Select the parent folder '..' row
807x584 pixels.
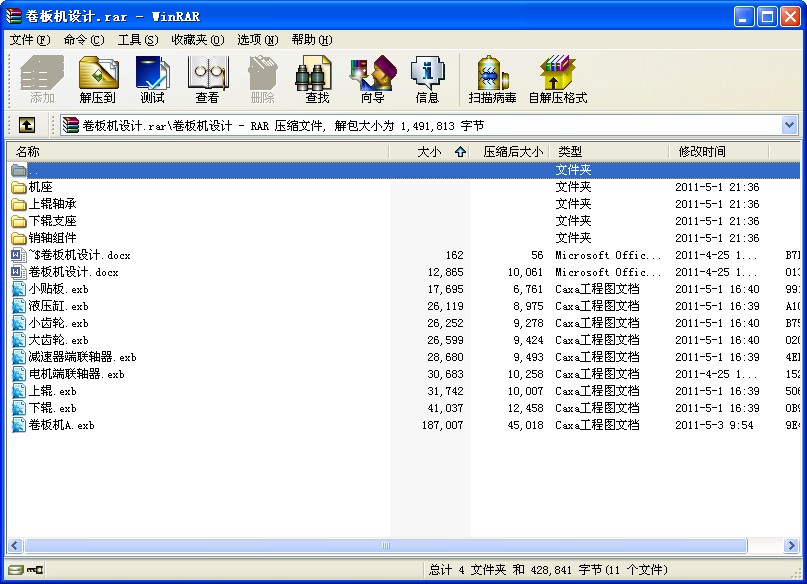pyautogui.click(x=405, y=170)
